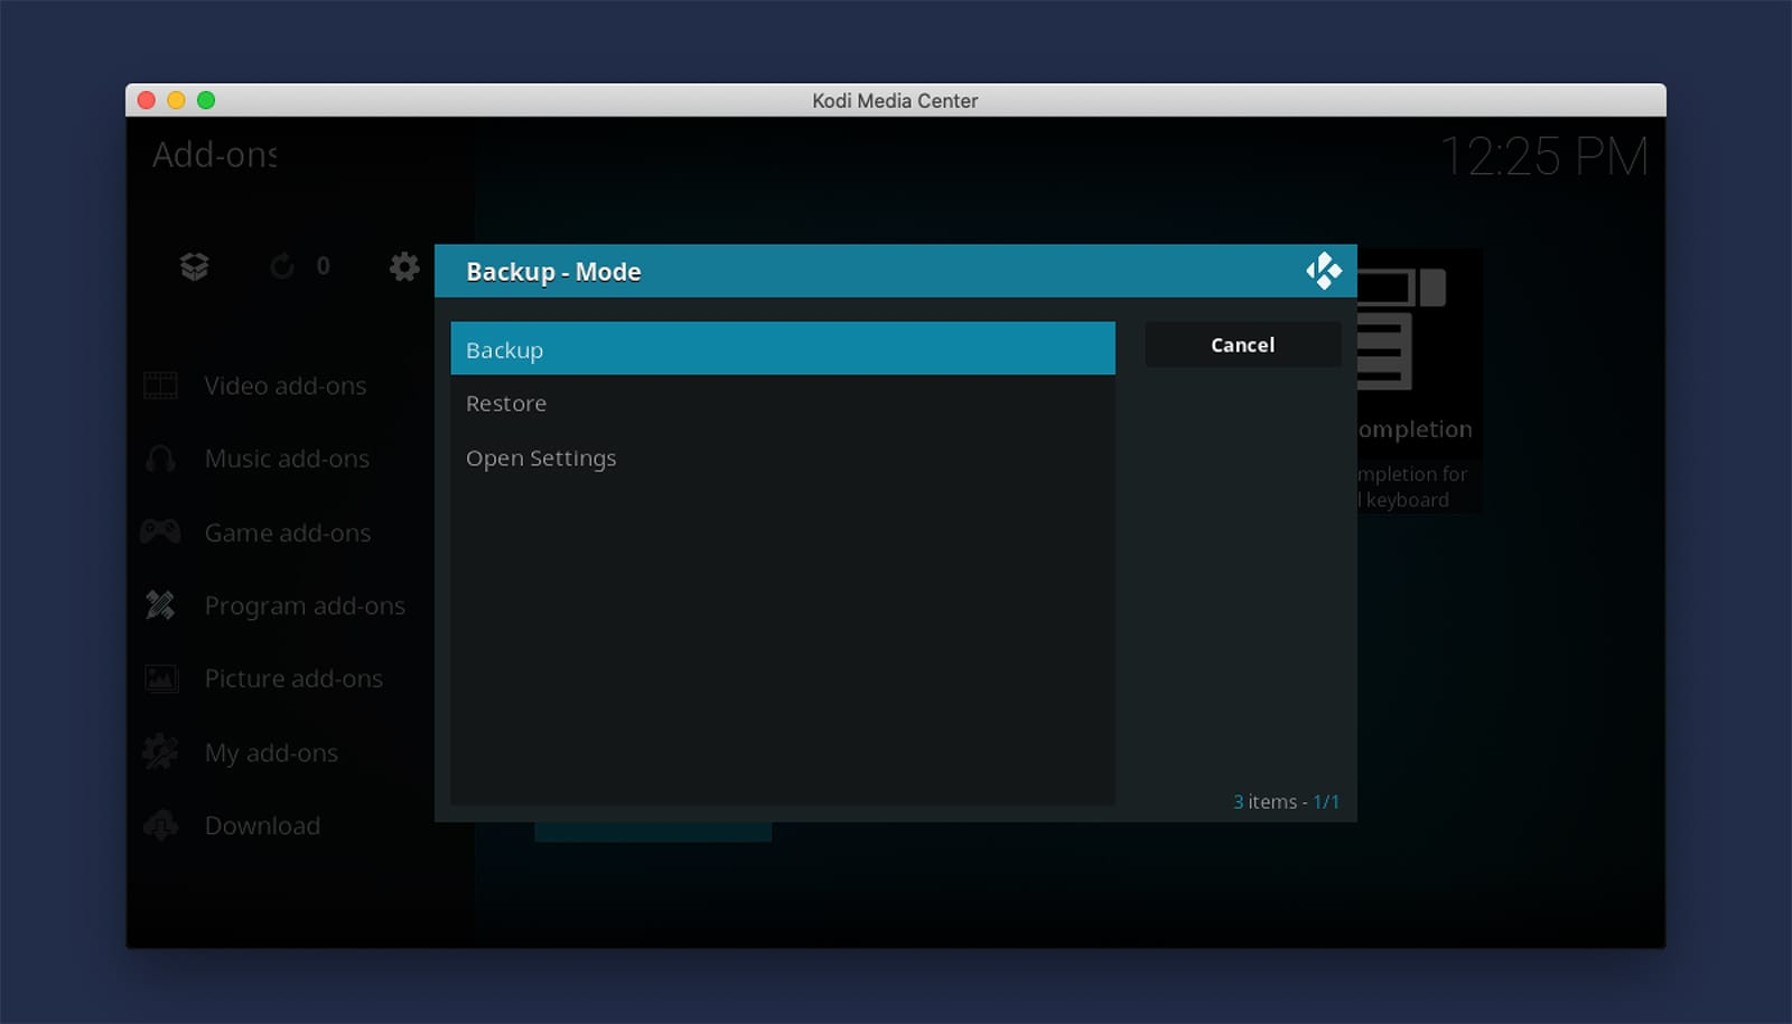Viewport: 1792px width, 1024px height.
Task: Click the update count 0
Action: point(323,266)
